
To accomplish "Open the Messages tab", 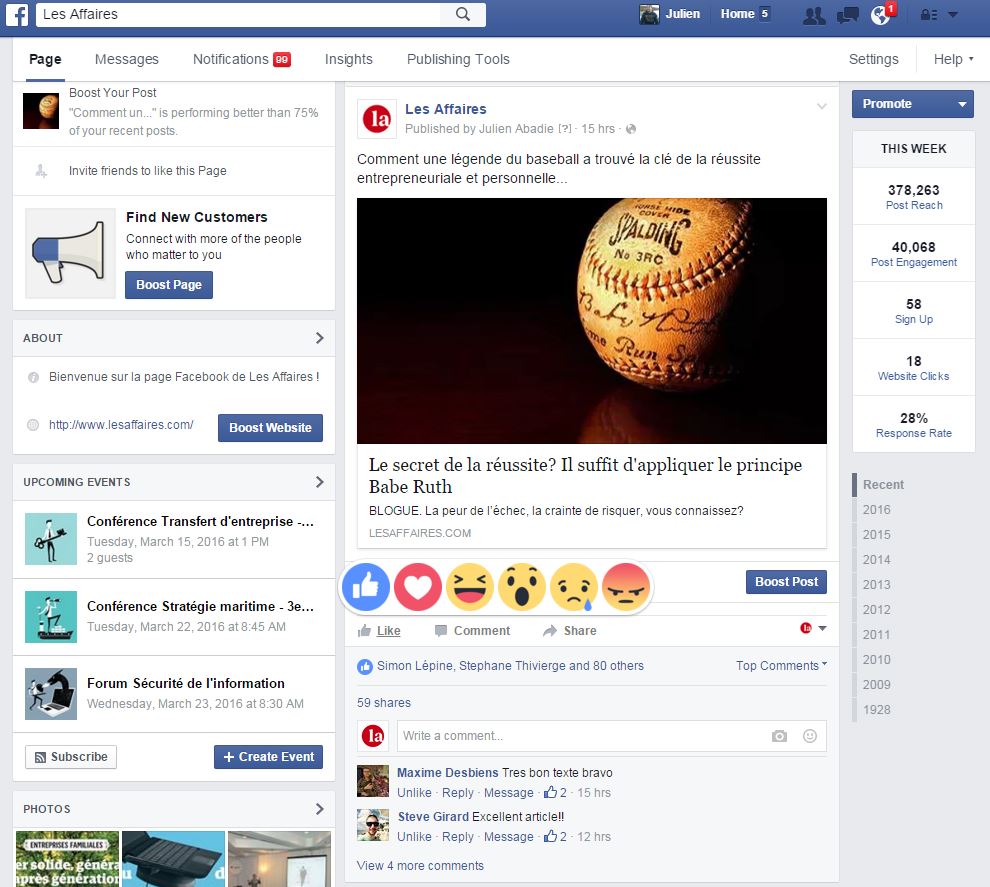I will 127,59.
